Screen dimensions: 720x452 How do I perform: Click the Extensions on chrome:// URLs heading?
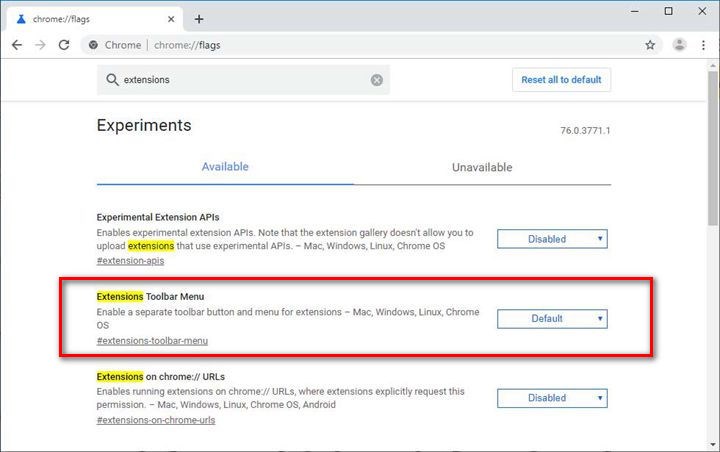pyautogui.click(x=161, y=377)
